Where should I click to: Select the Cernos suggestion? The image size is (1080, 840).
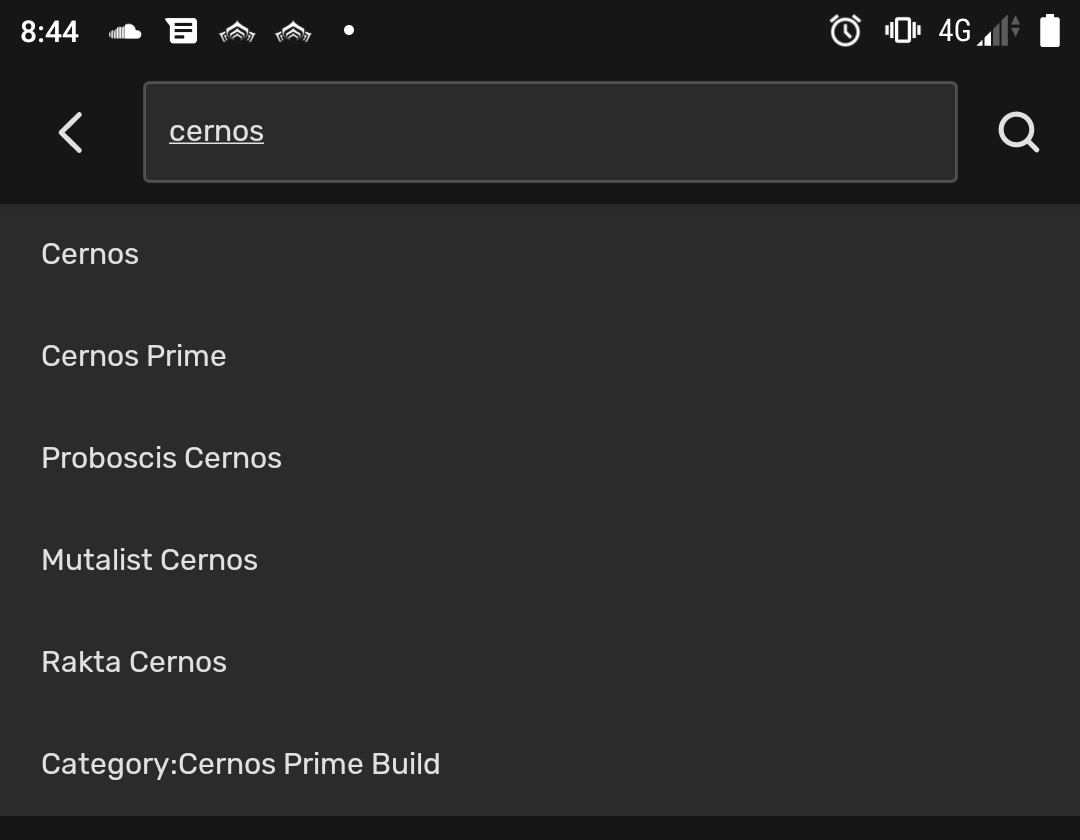click(540, 254)
